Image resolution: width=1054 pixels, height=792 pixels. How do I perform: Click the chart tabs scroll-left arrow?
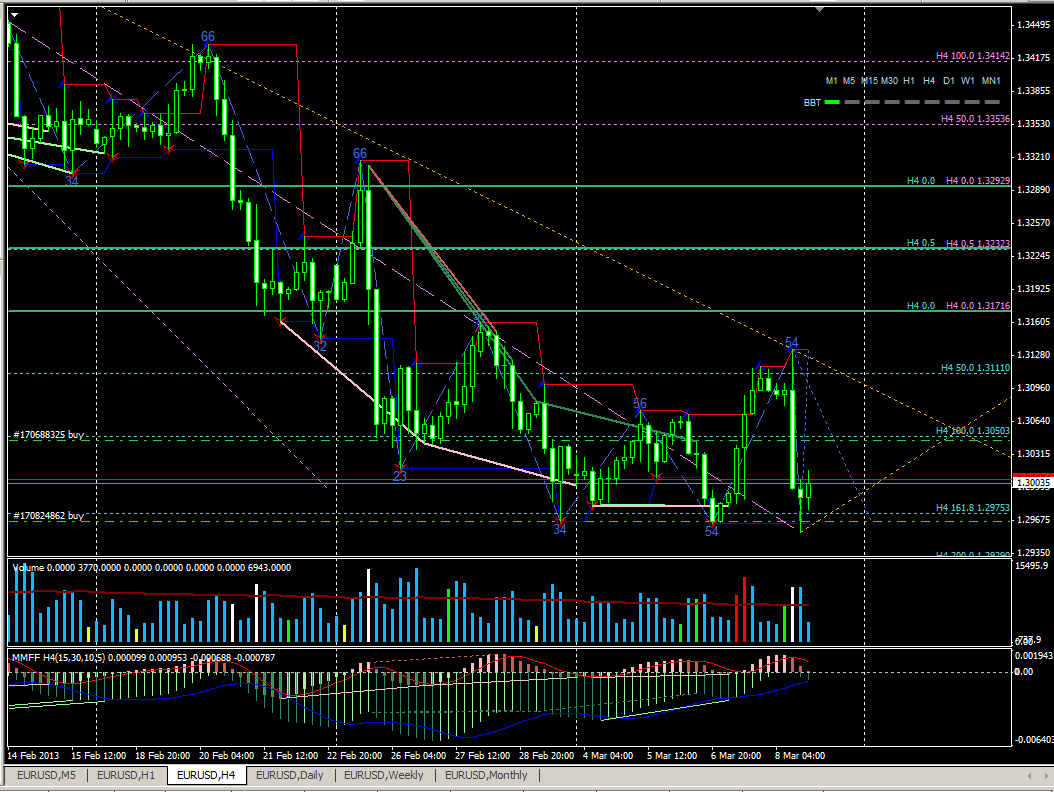point(1029,776)
